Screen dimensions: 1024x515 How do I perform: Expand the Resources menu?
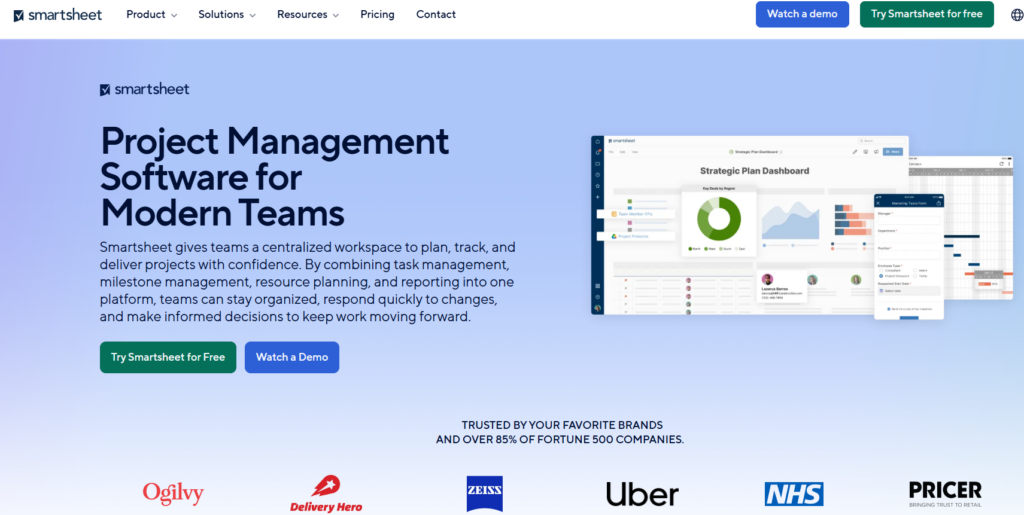click(308, 14)
